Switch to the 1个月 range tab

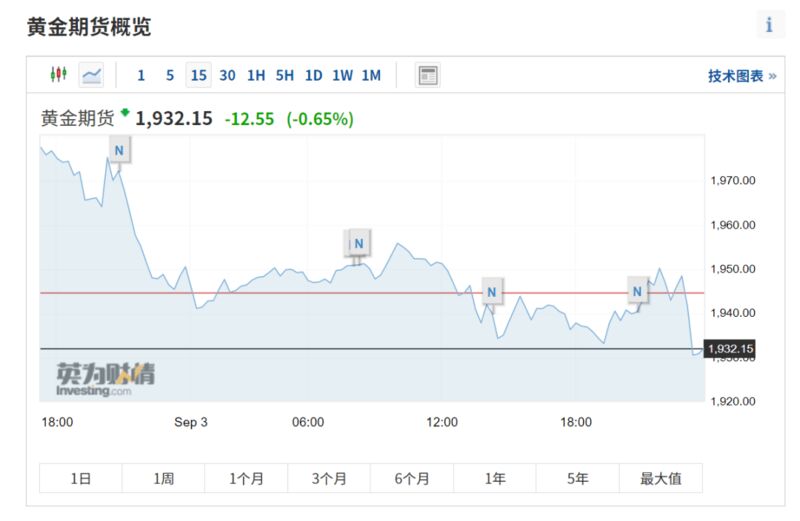point(246,478)
